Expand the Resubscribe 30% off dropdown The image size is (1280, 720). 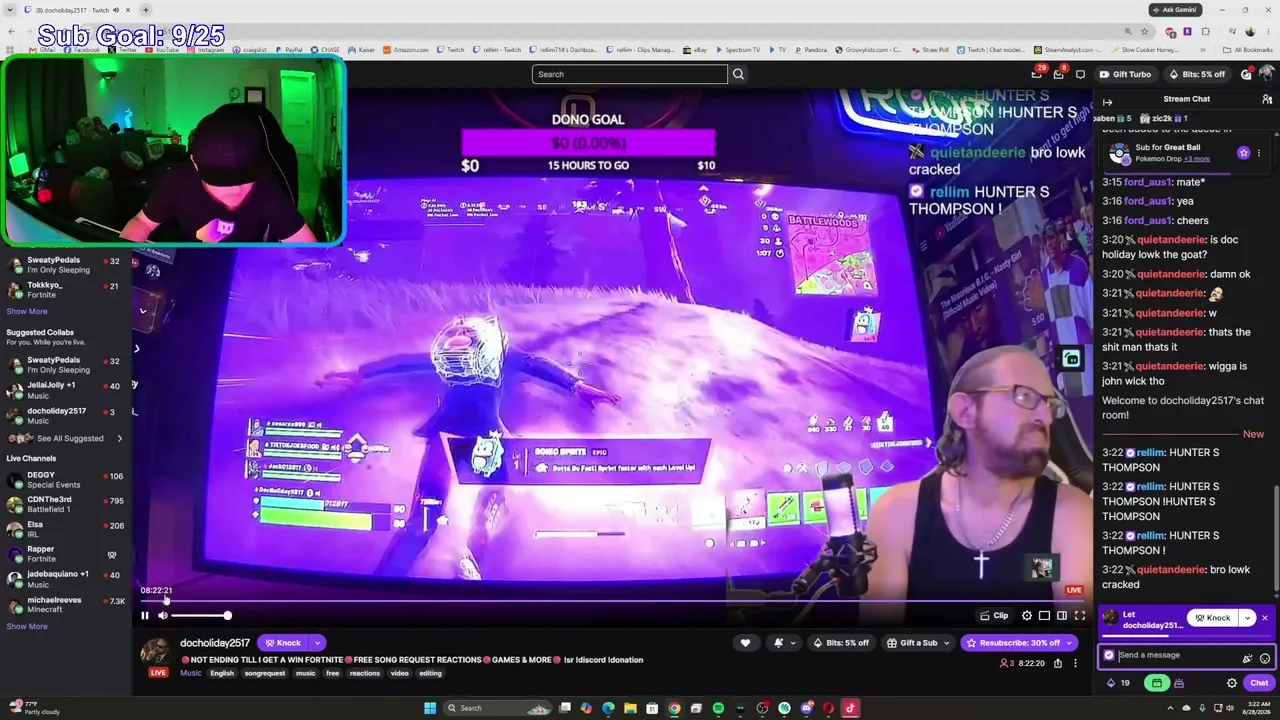tap(1069, 643)
